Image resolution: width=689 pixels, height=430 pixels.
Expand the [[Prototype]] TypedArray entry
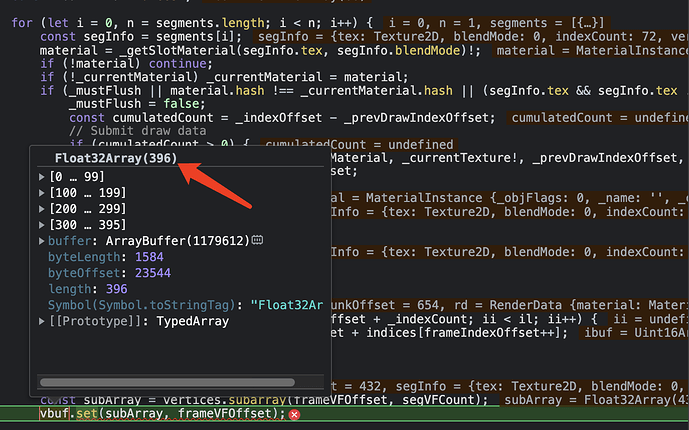(x=42, y=321)
